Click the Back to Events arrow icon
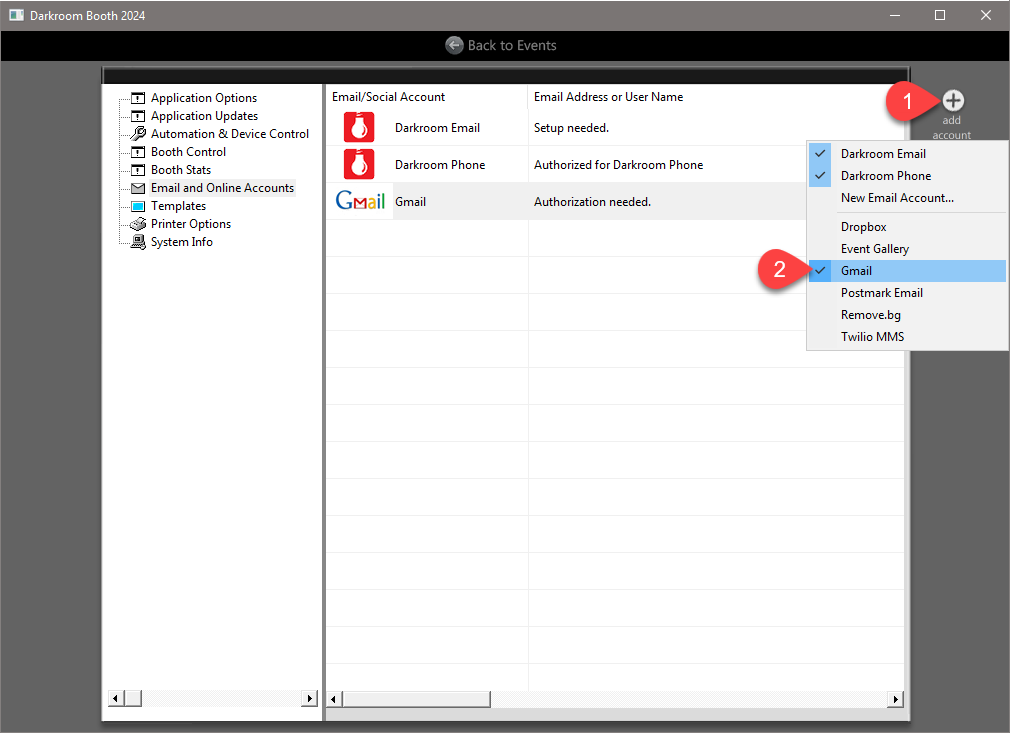Screen dimensions: 1010x733 (454, 45)
